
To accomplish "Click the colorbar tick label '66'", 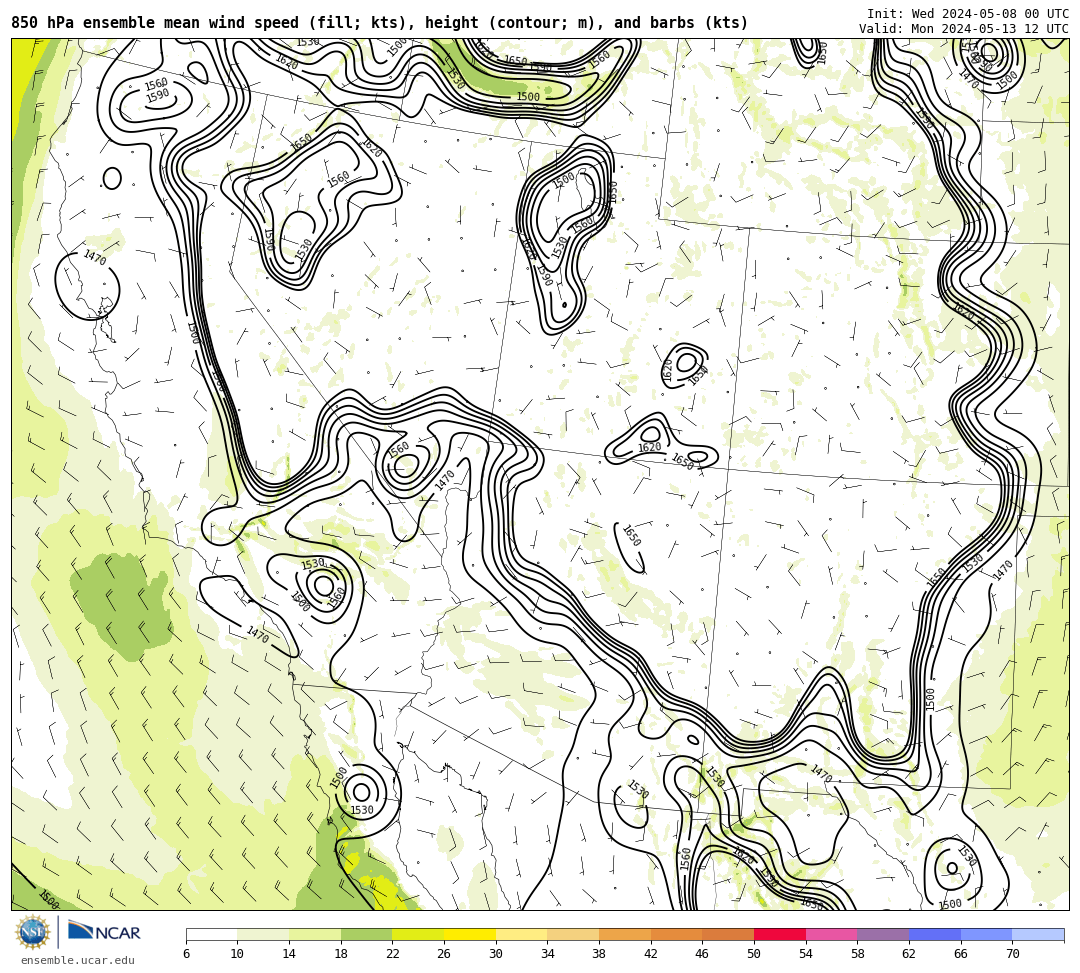I will (x=961, y=954).
